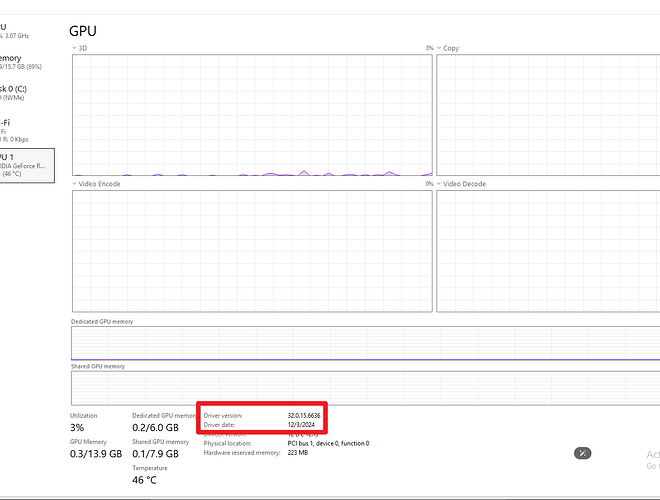The height and width of the screenshot is (500, 660).
Task: Click the 46 °C temperature reading
Action: [x=144, y=480]
